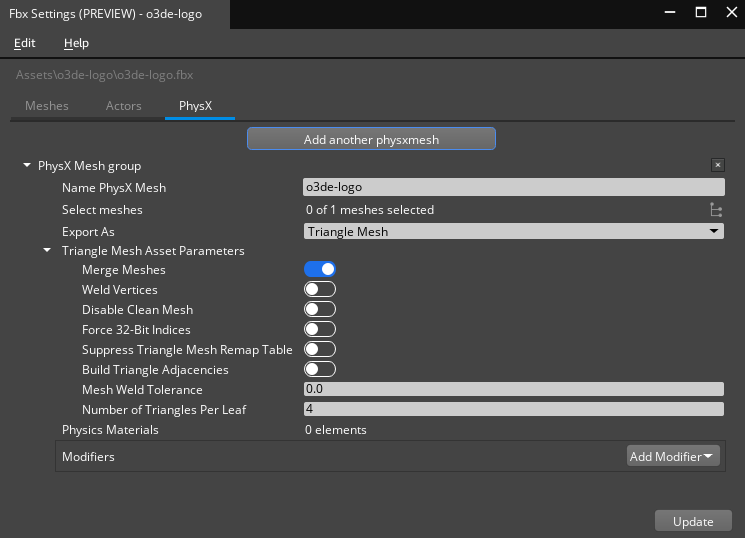
Task: Open the Add Modifier dropdown
Action: pos(672,457)
